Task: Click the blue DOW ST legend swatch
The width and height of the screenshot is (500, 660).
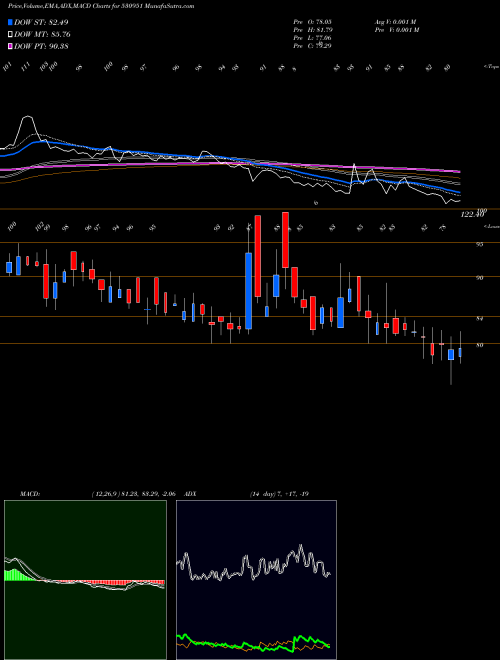Action: [x=11, y=22]
